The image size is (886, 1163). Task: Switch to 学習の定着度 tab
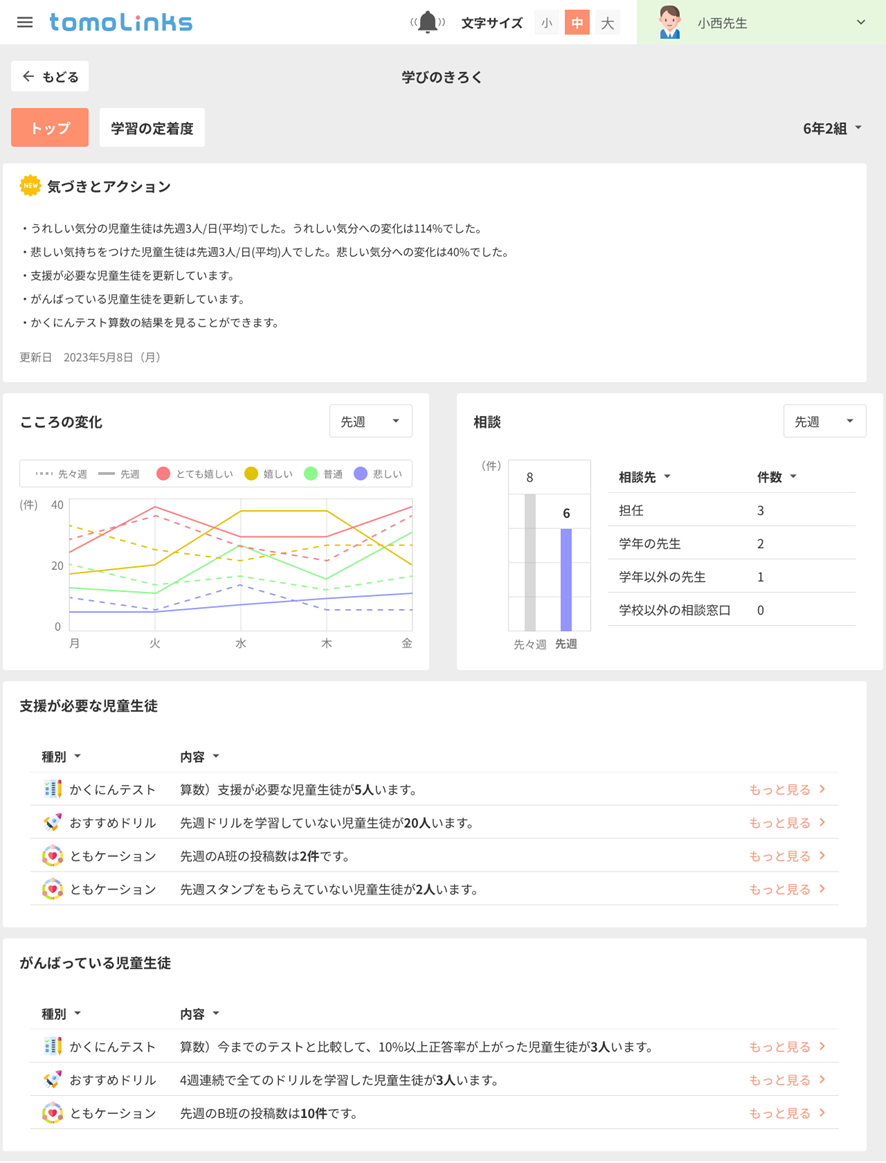152,128
